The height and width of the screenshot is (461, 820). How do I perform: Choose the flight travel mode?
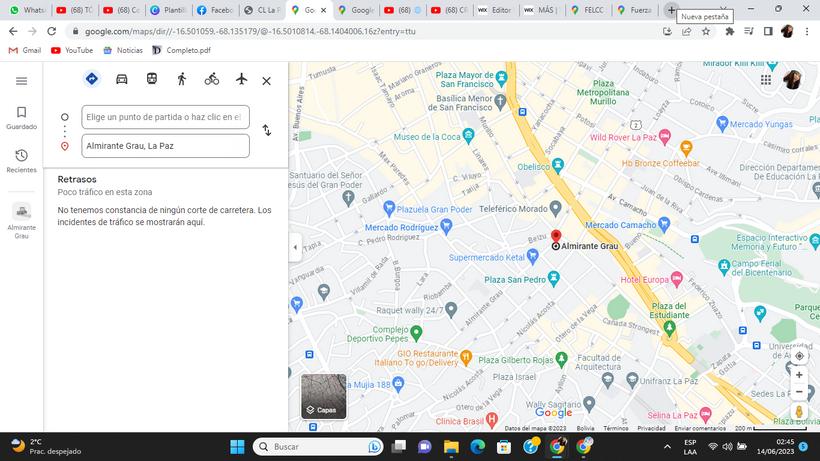tap(241, 79)
